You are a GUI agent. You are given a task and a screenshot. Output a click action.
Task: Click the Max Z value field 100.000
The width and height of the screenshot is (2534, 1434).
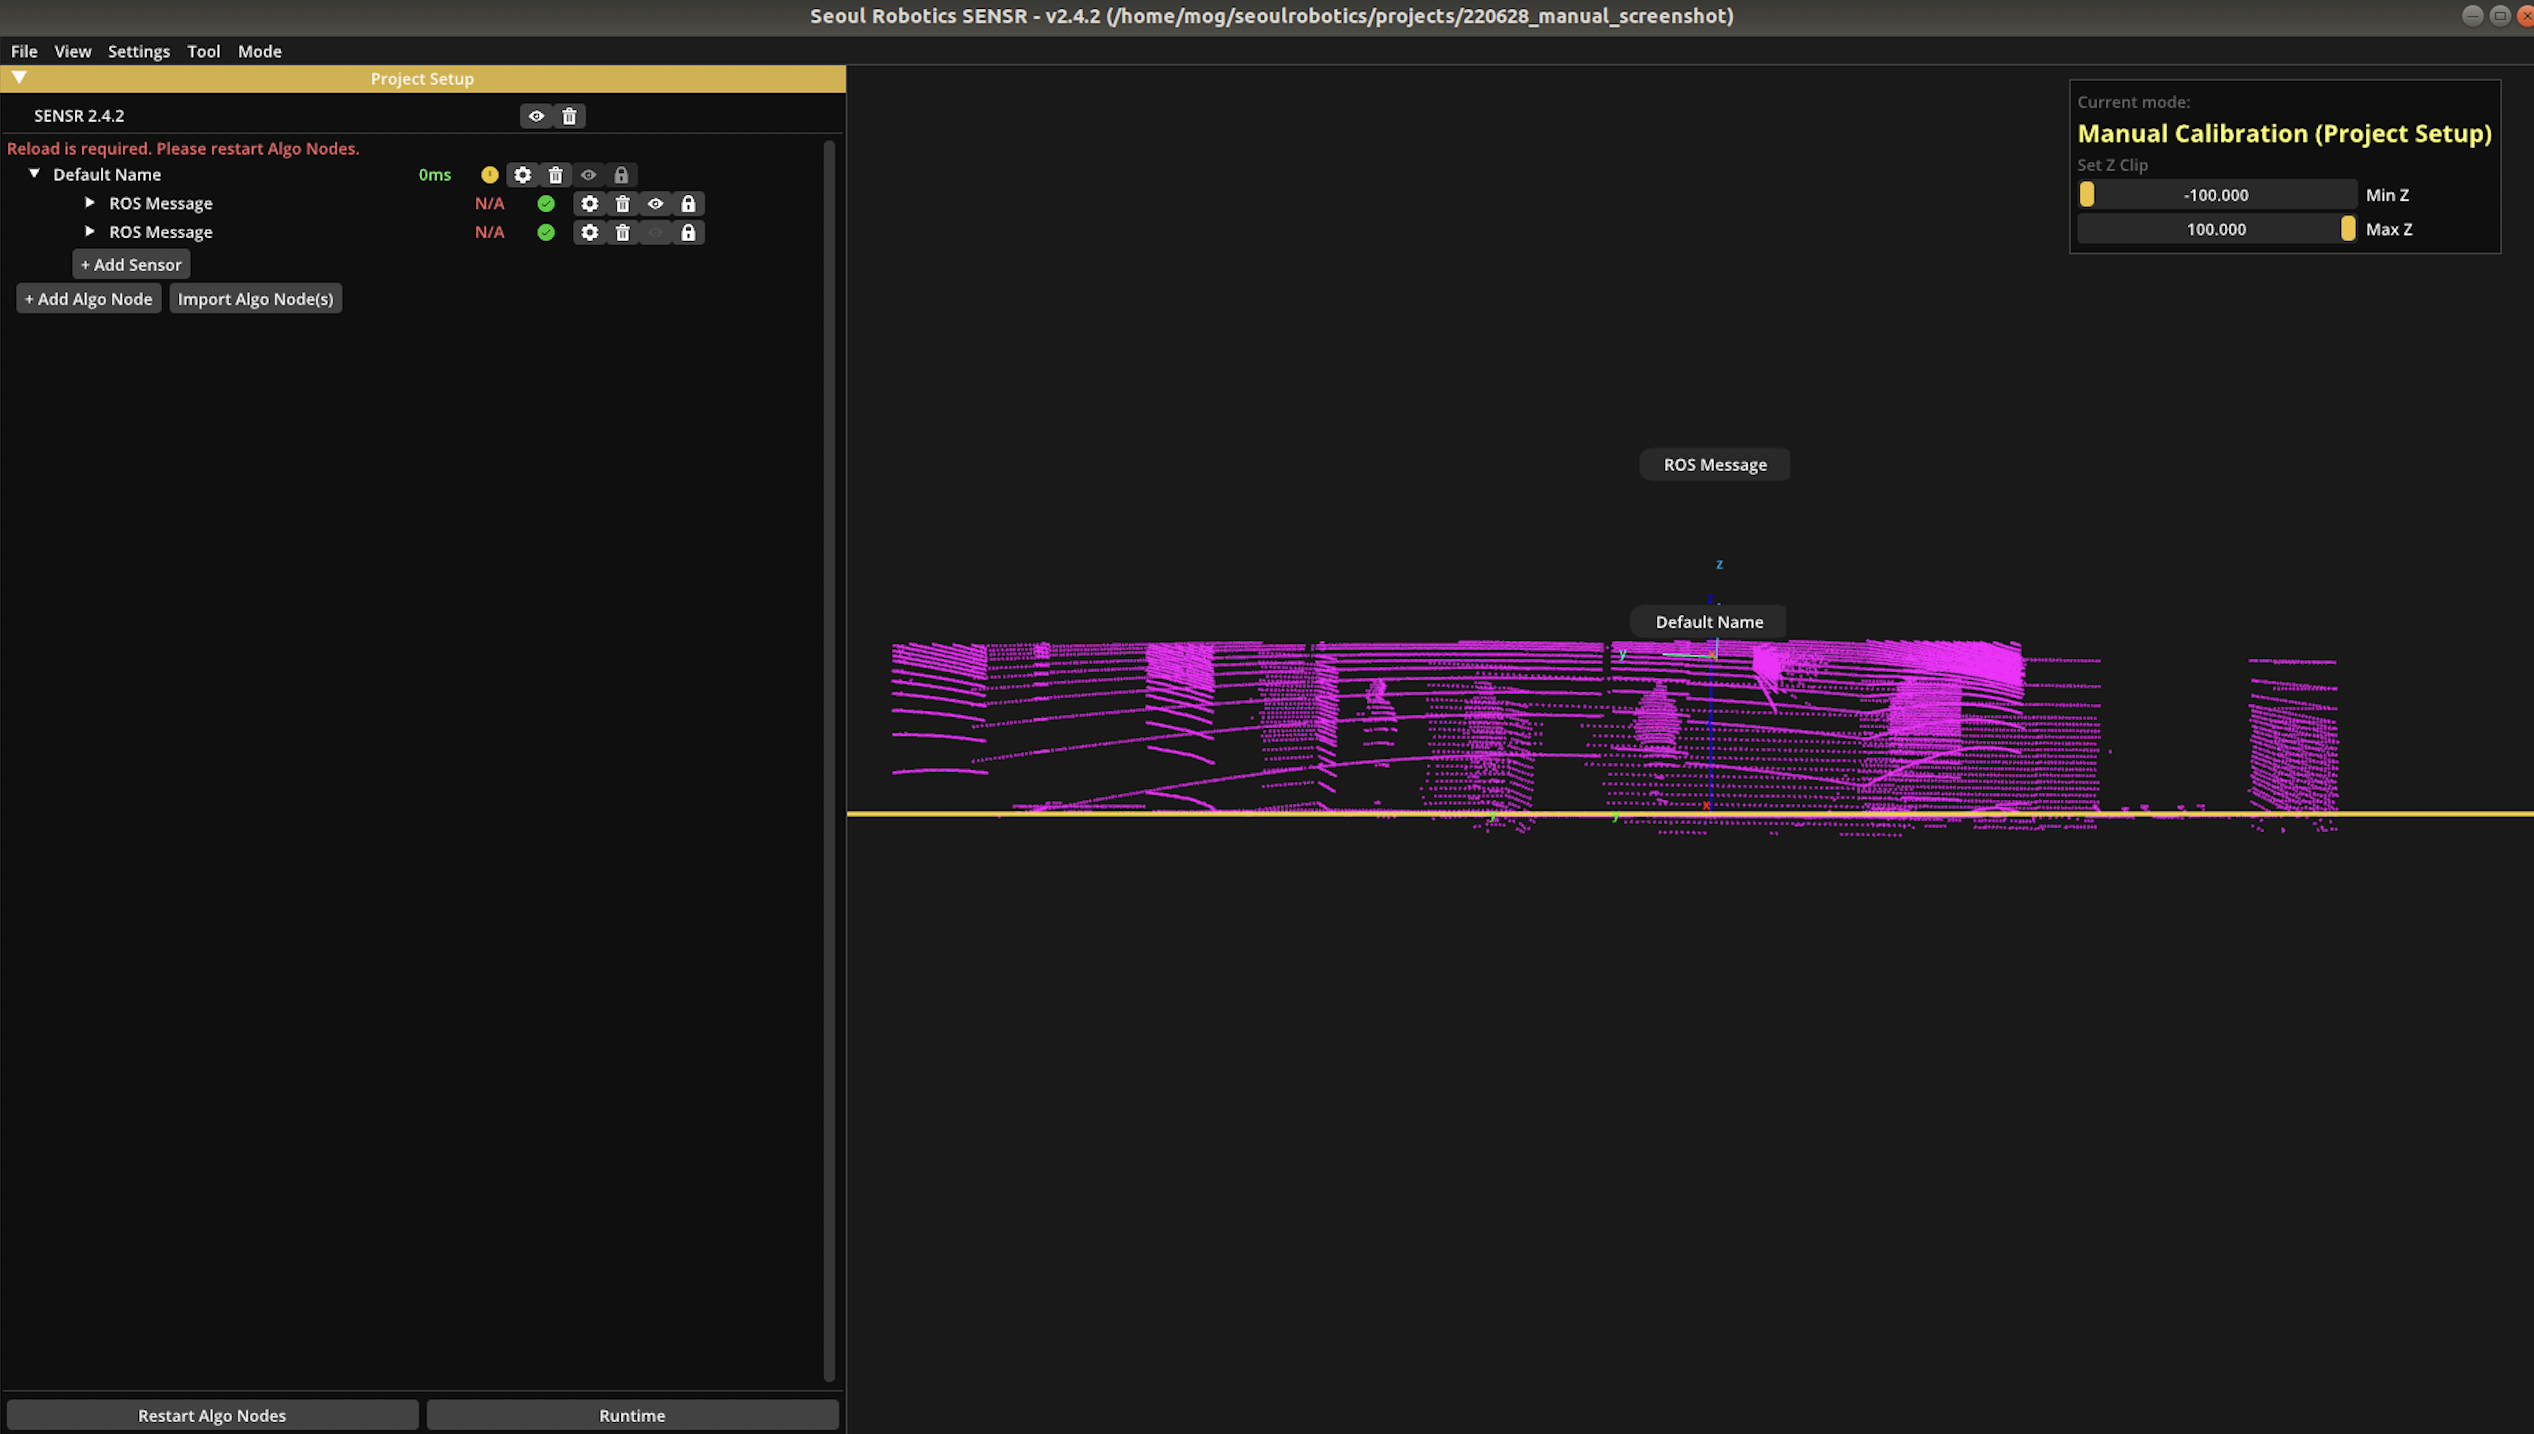point(2216,229)
